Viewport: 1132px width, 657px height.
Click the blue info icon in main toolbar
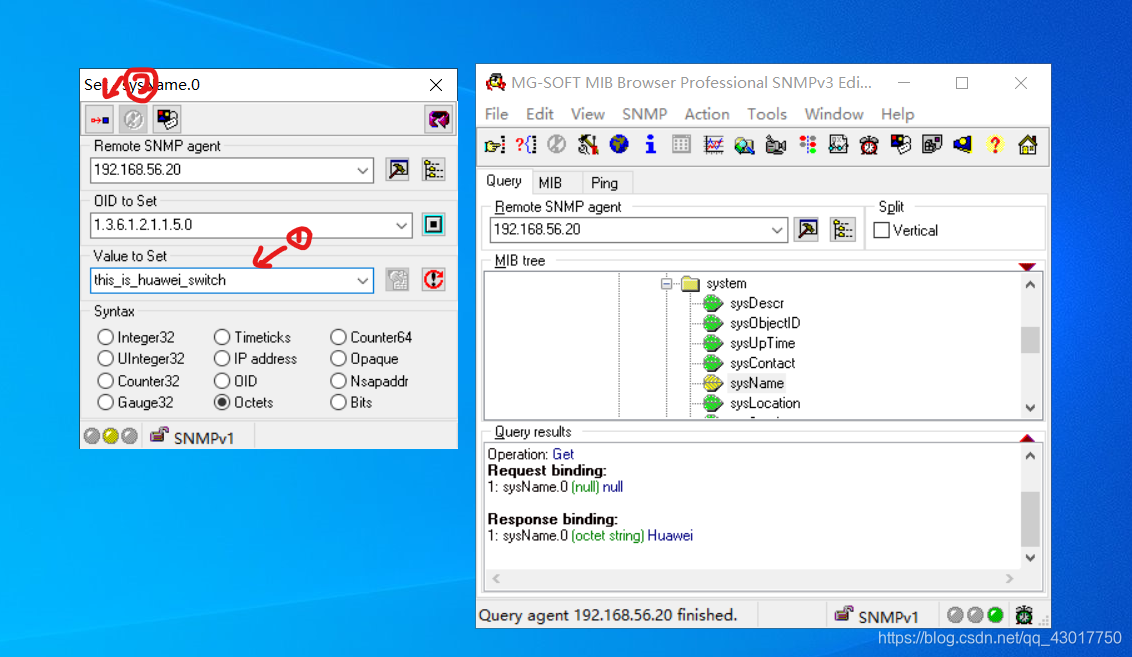click(x=650, y=145)
